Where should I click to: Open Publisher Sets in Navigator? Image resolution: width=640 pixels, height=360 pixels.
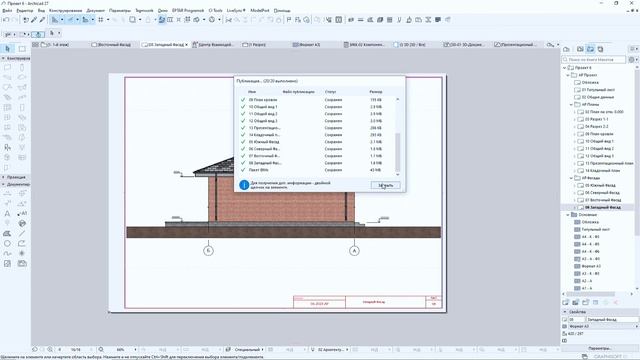tap(600, 49)
